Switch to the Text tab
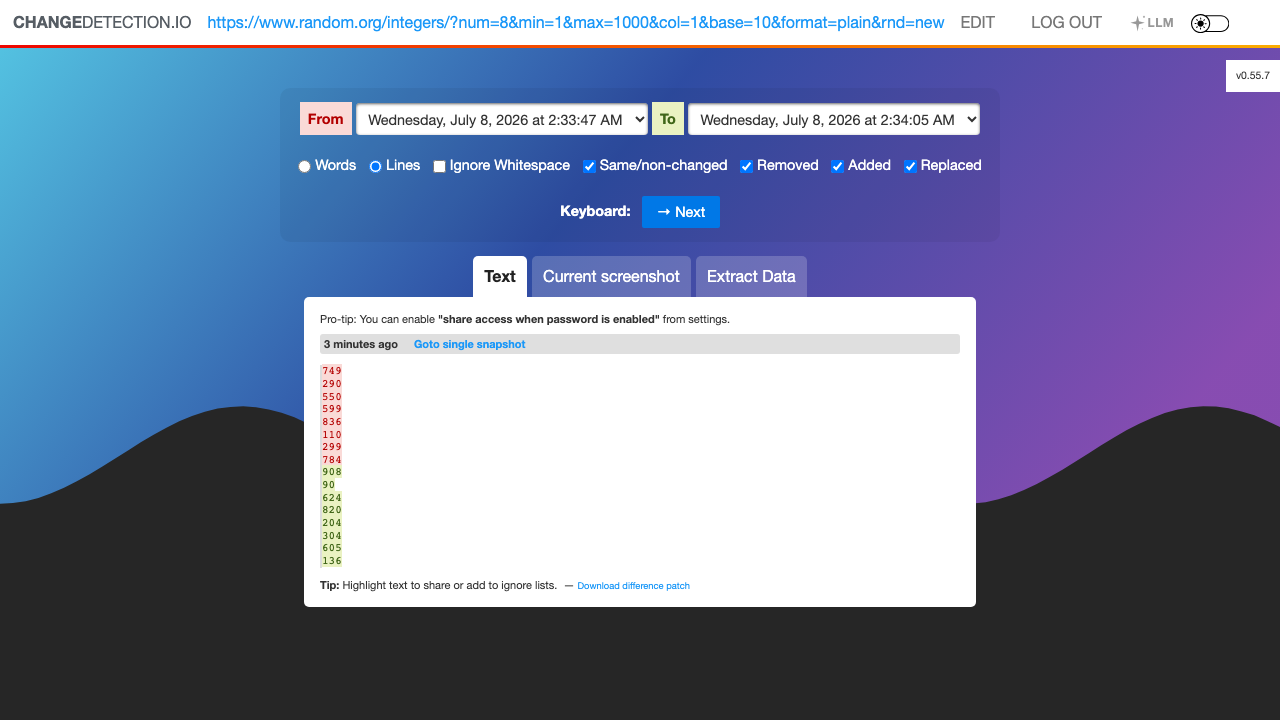1280x720 pixels. tap(500, 277)
